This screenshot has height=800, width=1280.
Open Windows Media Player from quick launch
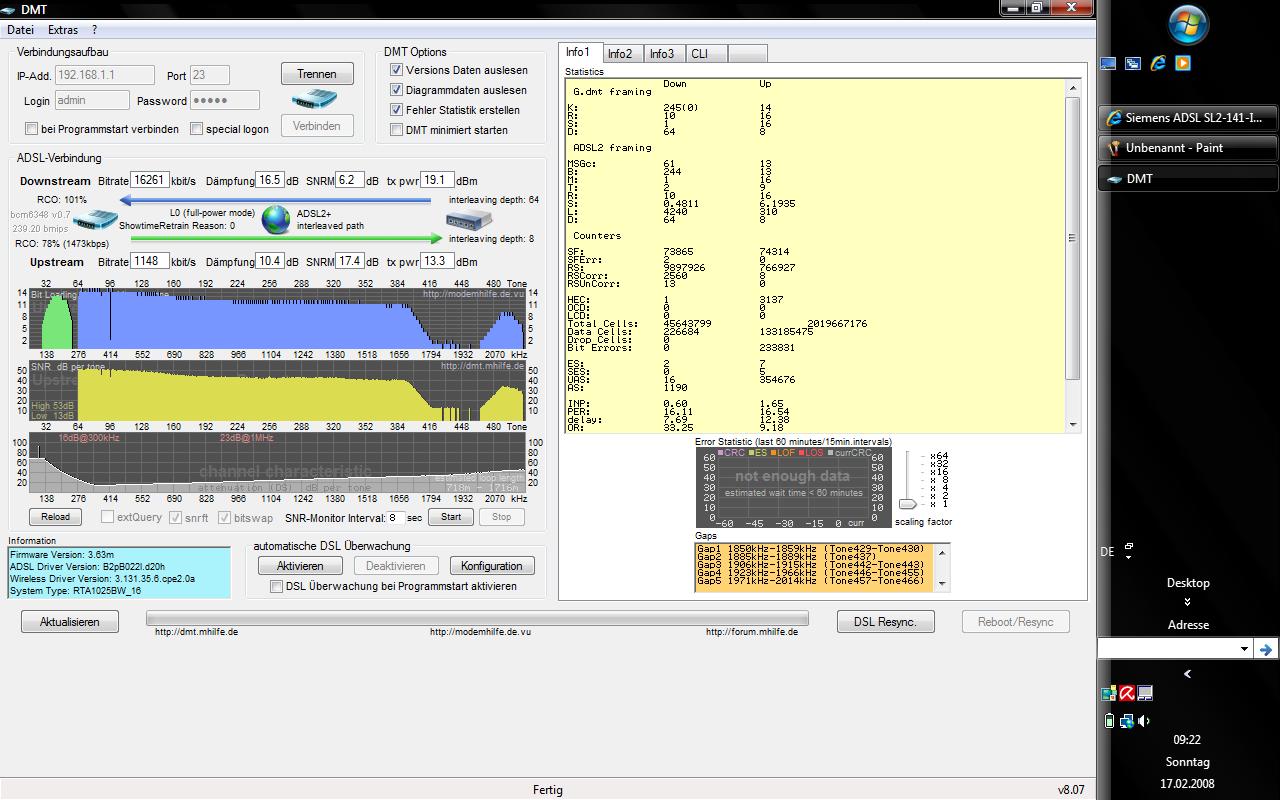tap(1183, 63)
